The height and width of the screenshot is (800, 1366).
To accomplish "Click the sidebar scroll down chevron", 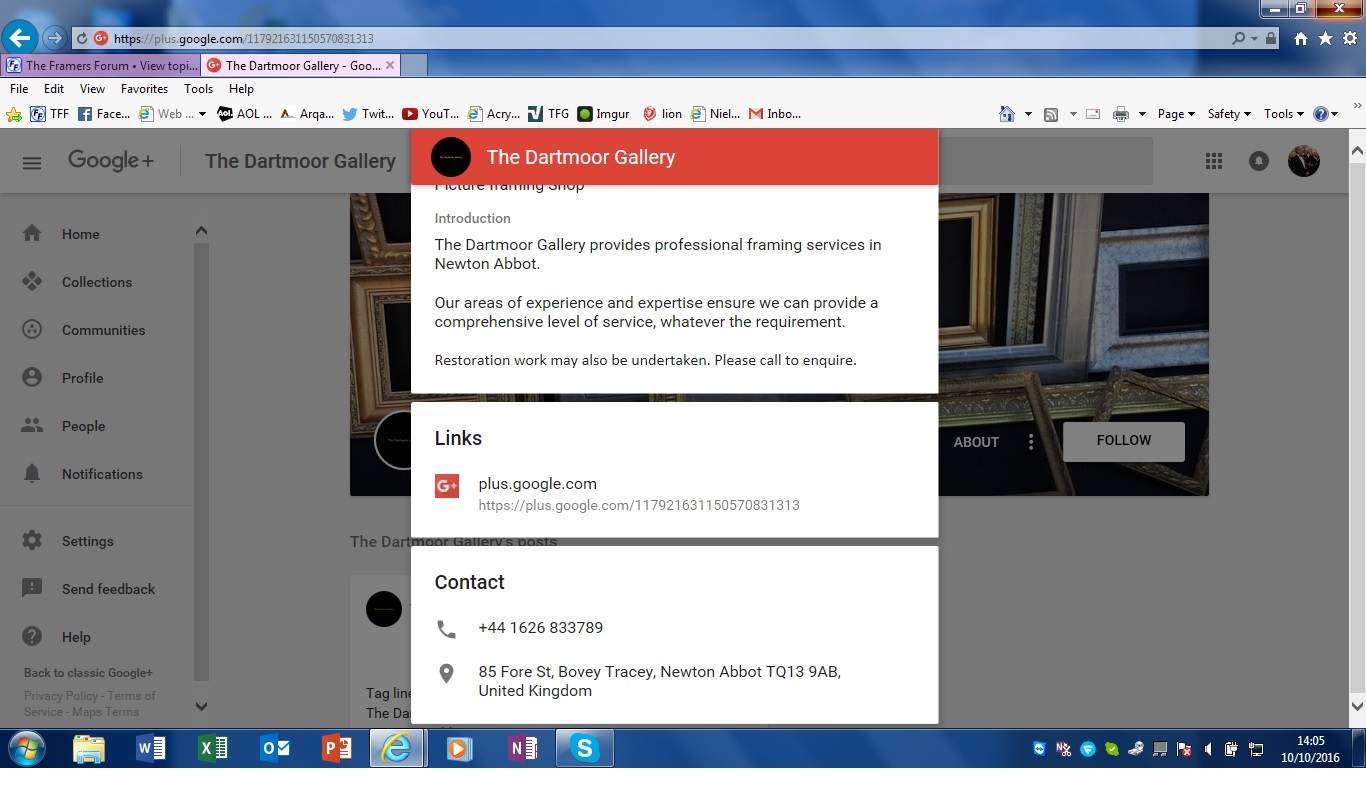I will 201,706.
